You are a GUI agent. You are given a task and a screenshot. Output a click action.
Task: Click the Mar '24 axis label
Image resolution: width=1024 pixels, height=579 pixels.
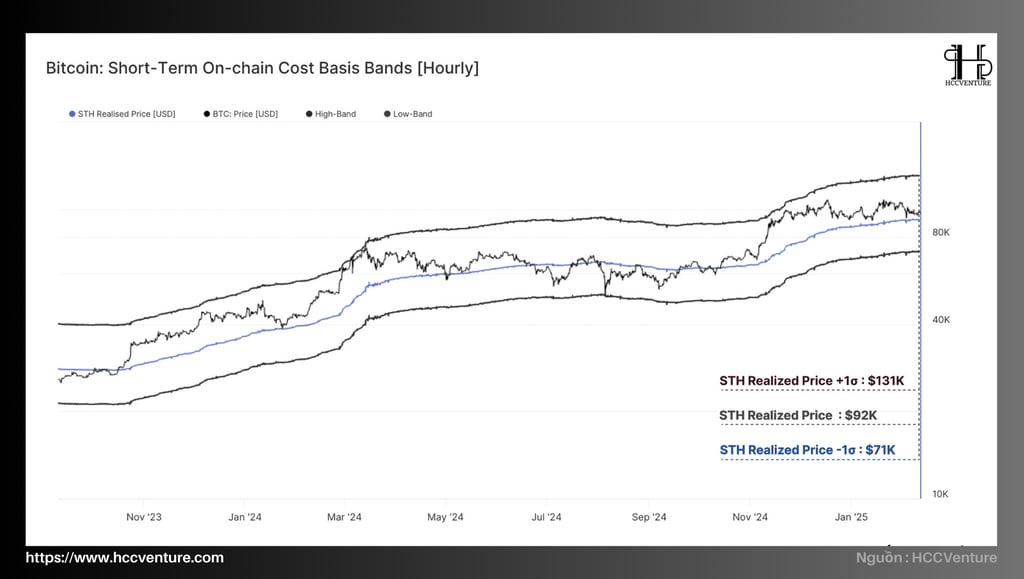[344, 517]
